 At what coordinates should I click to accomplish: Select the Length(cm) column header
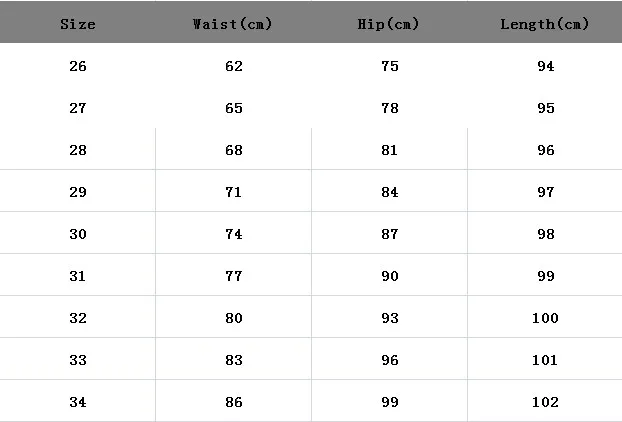click(544, 24)
